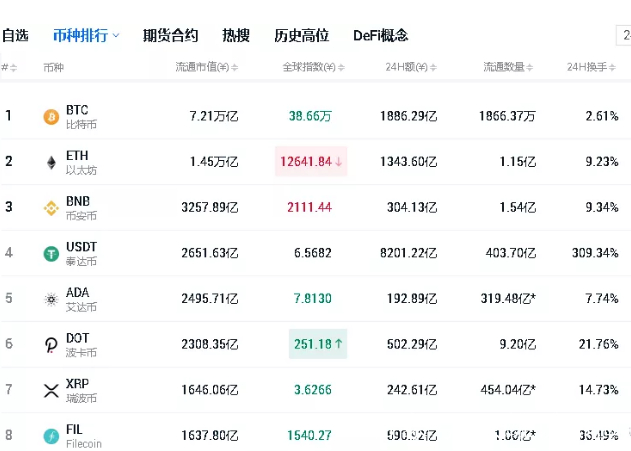Open the XRP coin name link
Screen dimensions: 631x451
(78, 383)
